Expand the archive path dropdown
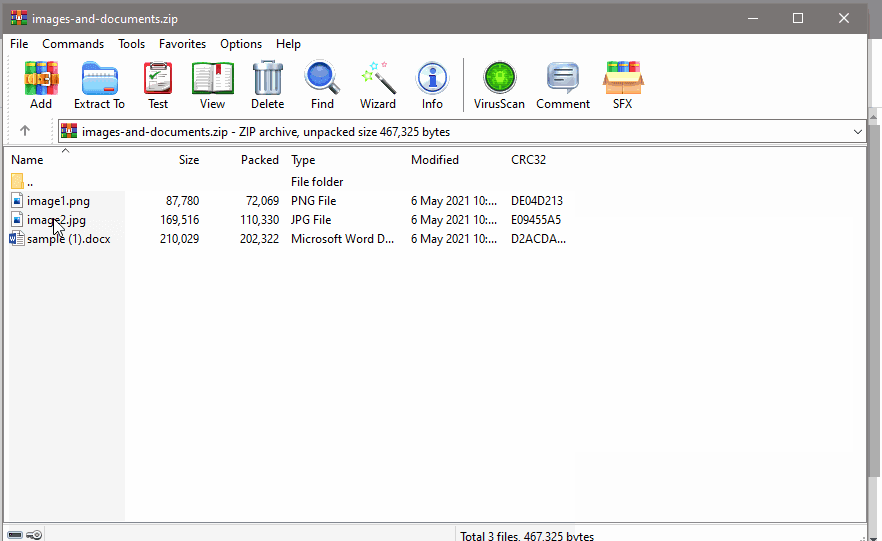Screen dimensions: 882x541 (858, 132)
